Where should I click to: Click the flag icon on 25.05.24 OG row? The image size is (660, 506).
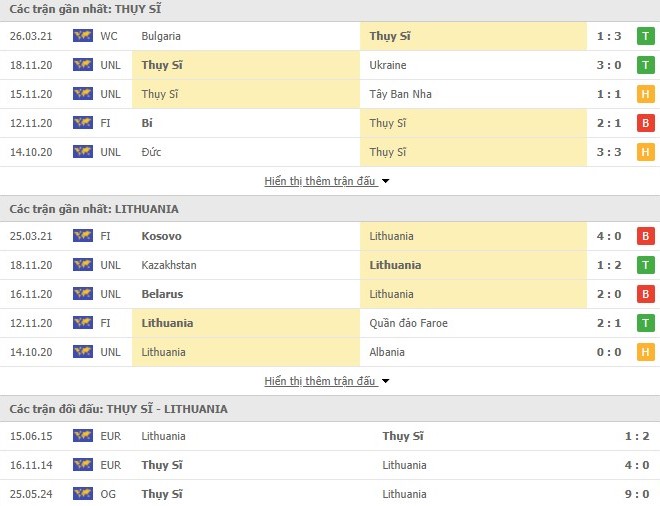pyautogui.click(x=82, y=494)
